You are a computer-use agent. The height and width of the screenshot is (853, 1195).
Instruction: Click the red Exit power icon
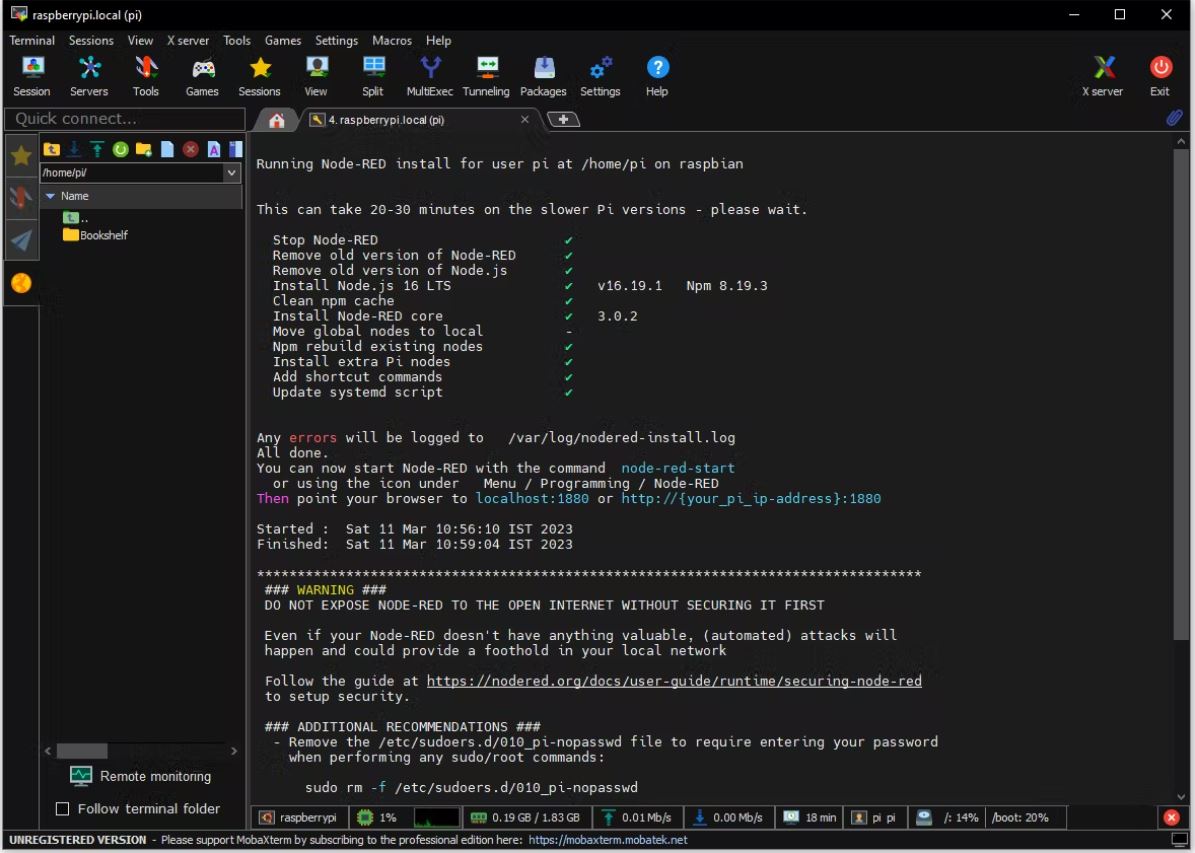[1160, 76]
